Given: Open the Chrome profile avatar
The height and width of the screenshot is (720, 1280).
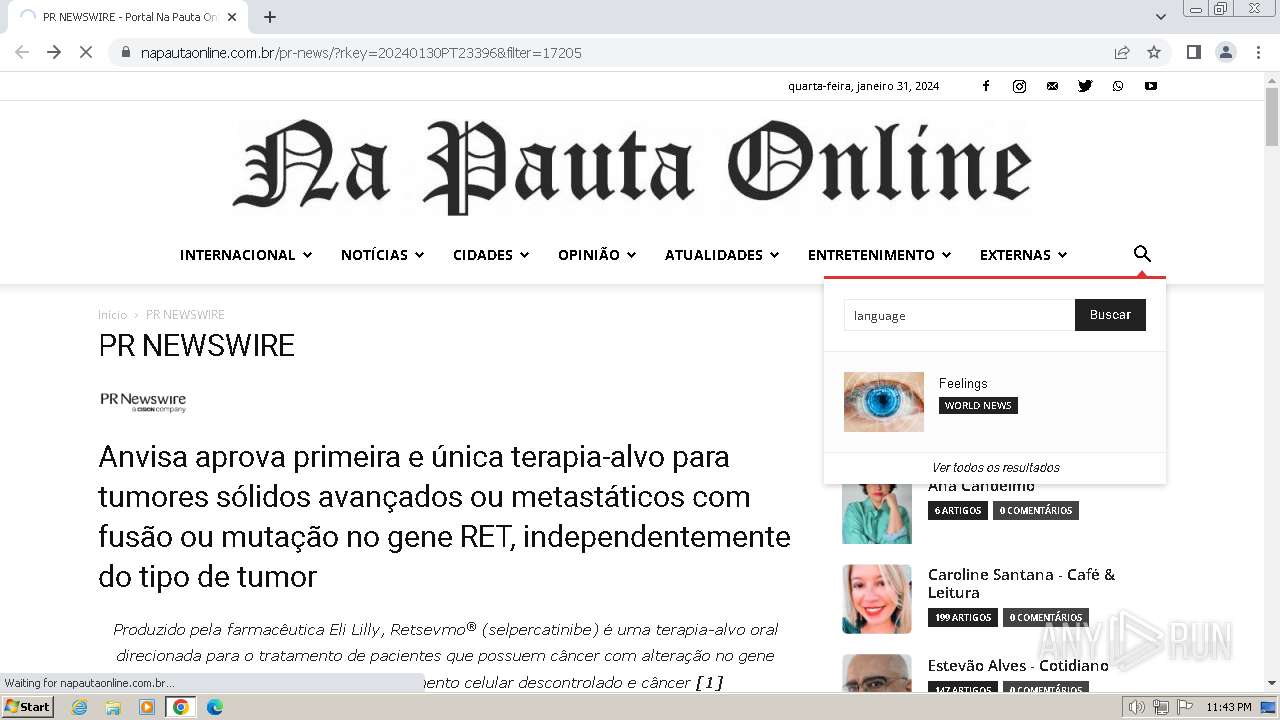Looking at the screenshot, I should click(1225, 52).
